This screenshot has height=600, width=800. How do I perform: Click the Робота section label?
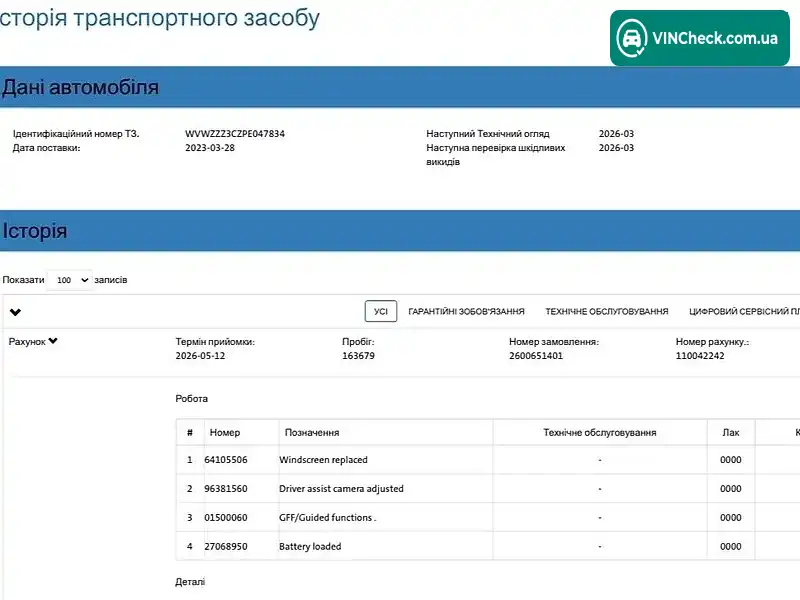(x=191, y=398)
